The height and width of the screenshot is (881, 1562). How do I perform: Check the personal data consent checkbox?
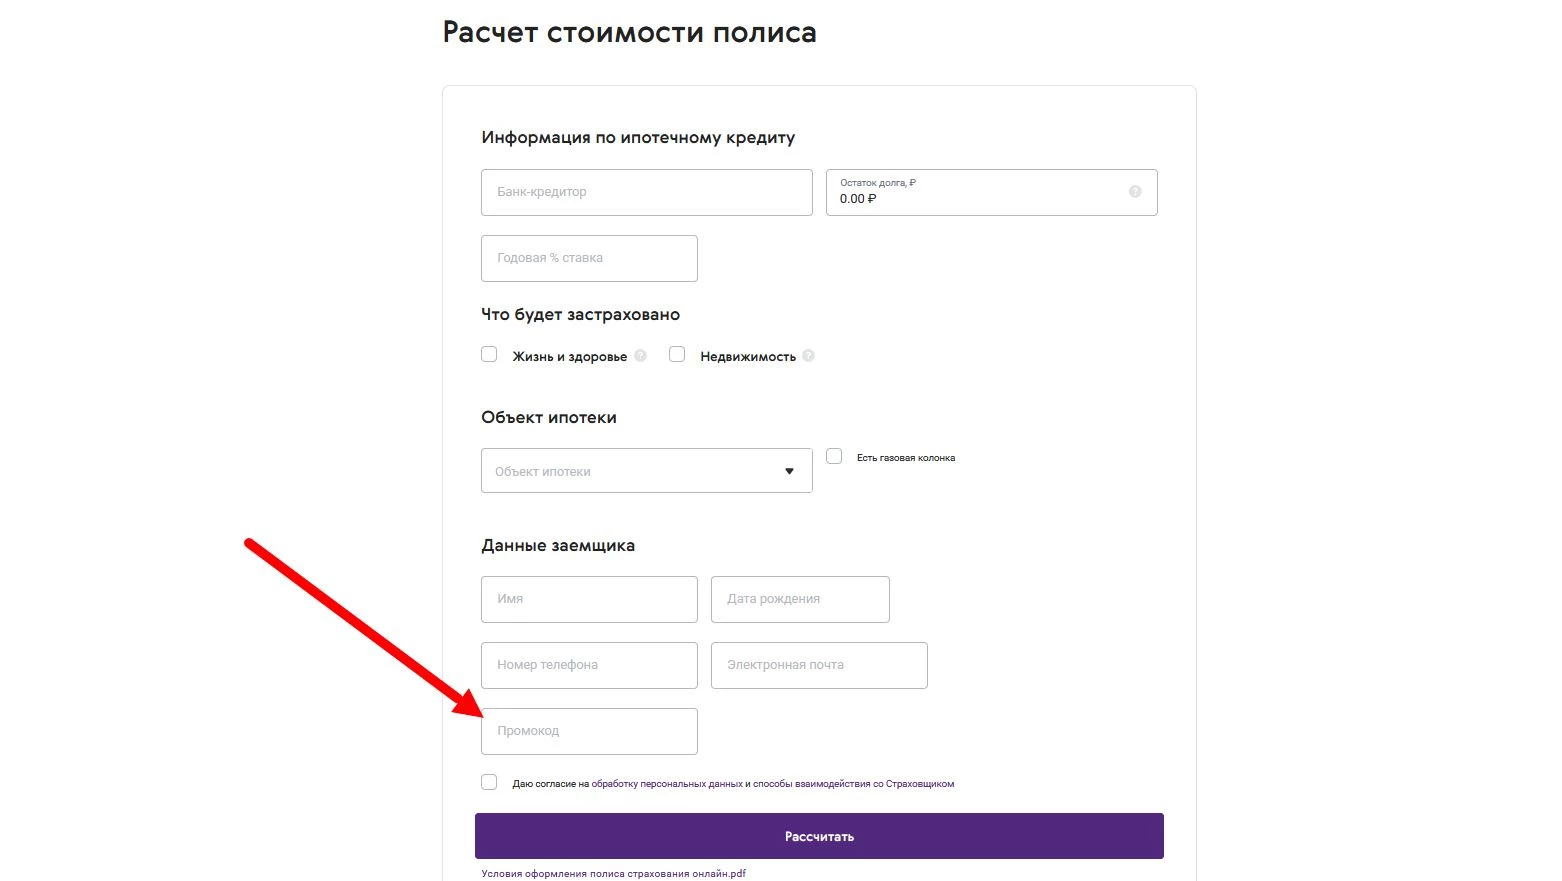(489, 782)
